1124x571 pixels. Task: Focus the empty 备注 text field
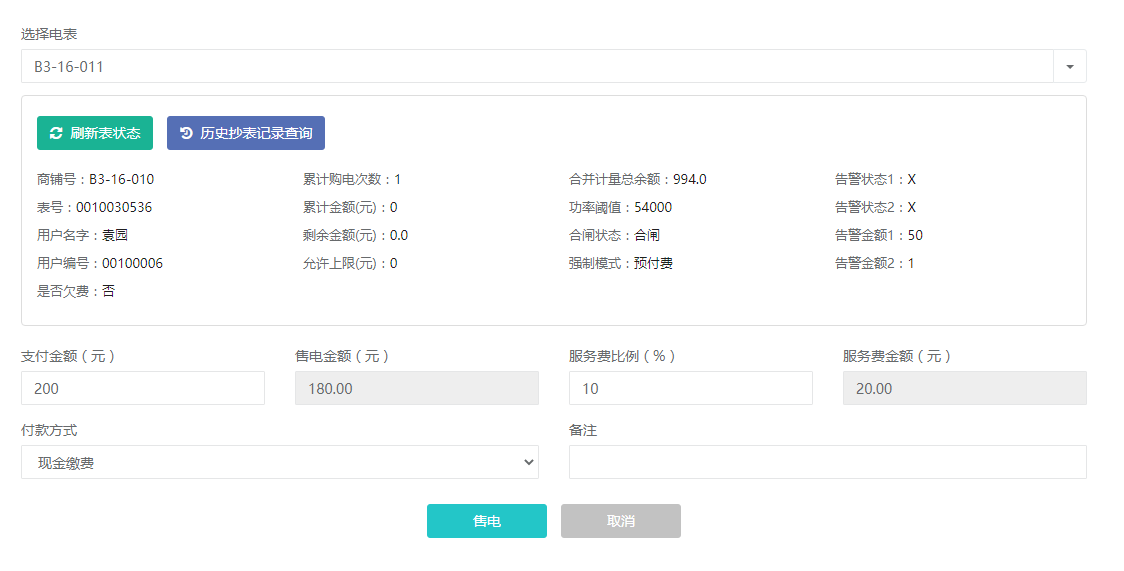point(827,462)
